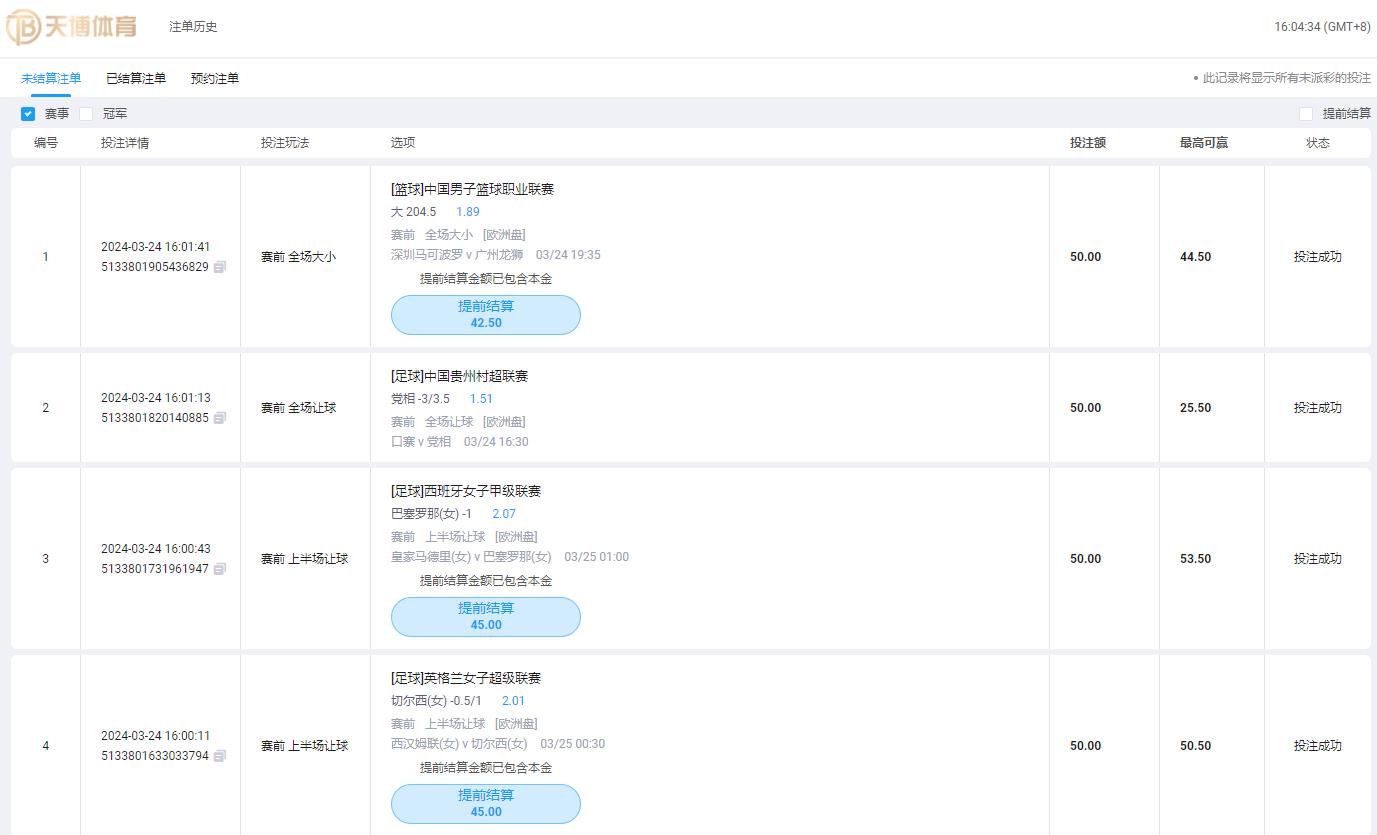Screen dimensions: 1377x835
Task: Click 投注成功 status in row 1
Action: (1318, 257)
